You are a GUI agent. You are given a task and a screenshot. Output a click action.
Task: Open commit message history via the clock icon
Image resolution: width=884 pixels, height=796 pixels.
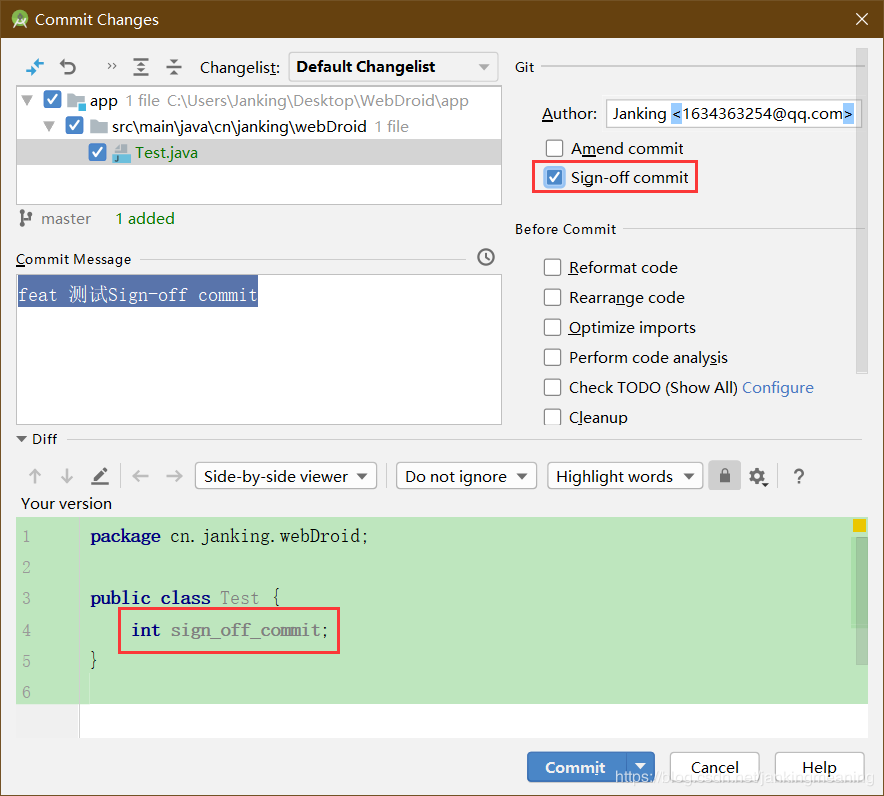[x=486, y=257]
